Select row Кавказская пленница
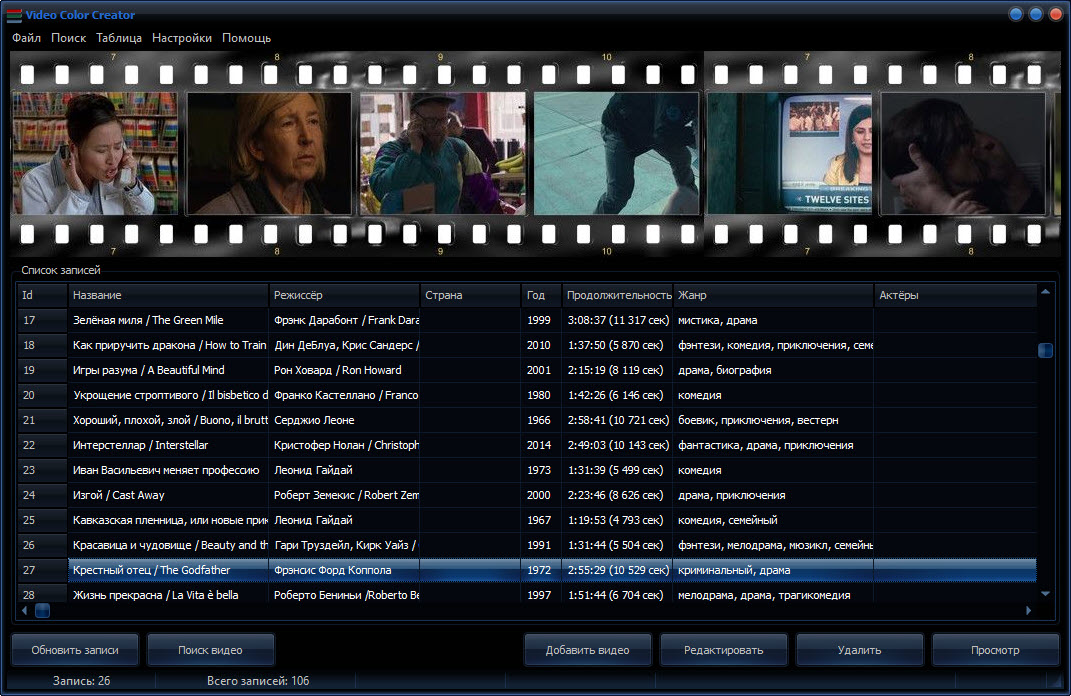 coord(527,520)
